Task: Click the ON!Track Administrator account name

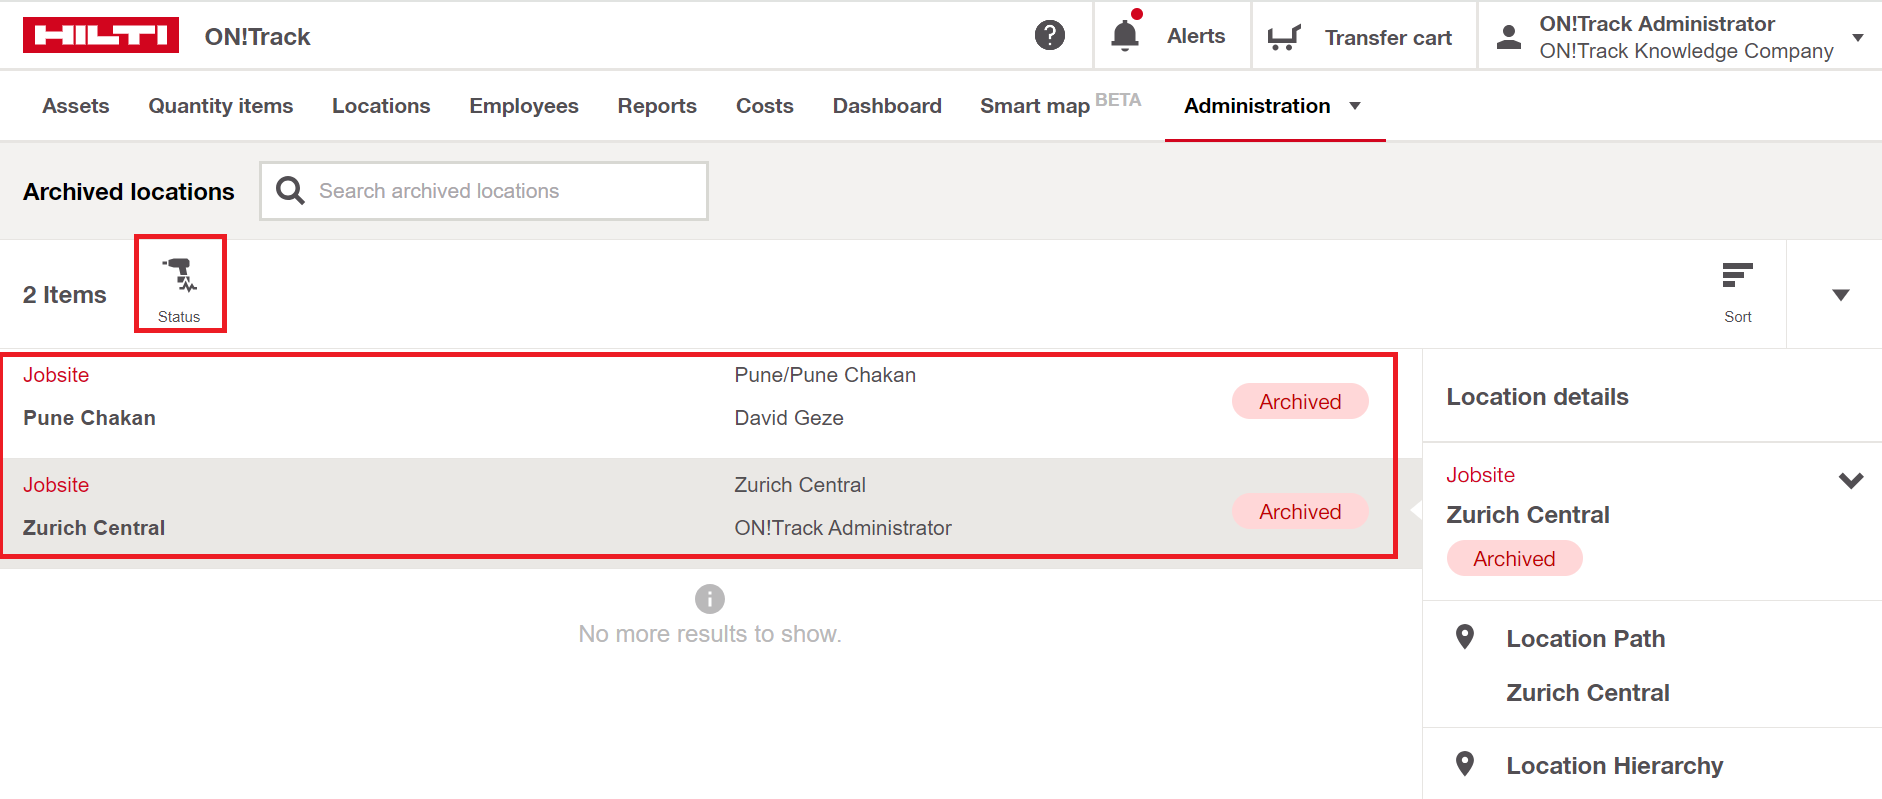Action: [x=1657, y=24]
